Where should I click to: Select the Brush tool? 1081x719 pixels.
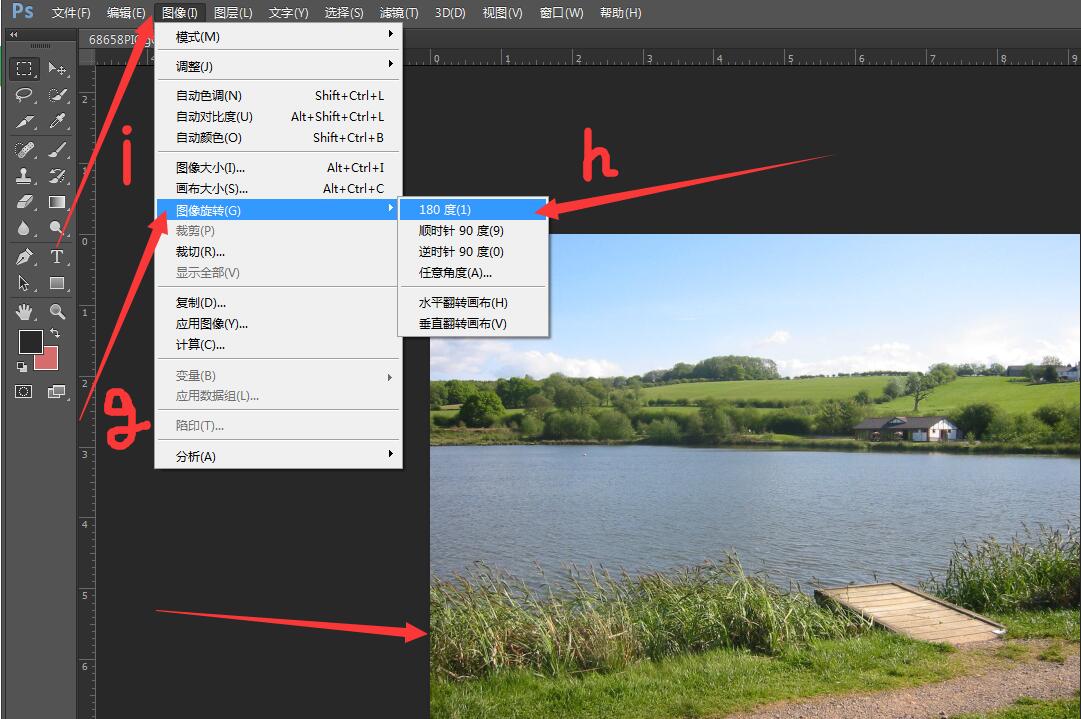(x=57, y=149)
